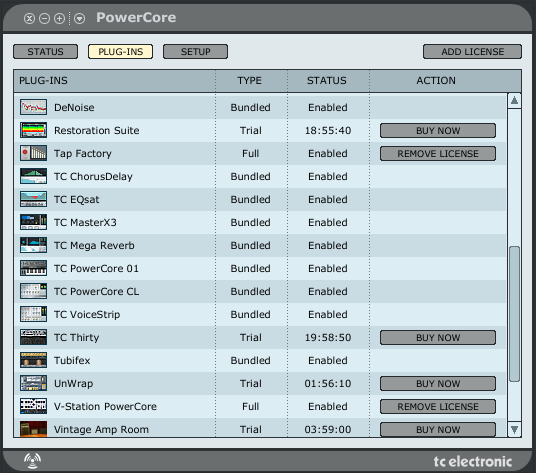The image size is (536, 473).
Task: Select the Vintage Amp Room name
Action: [x=101, y=430]
